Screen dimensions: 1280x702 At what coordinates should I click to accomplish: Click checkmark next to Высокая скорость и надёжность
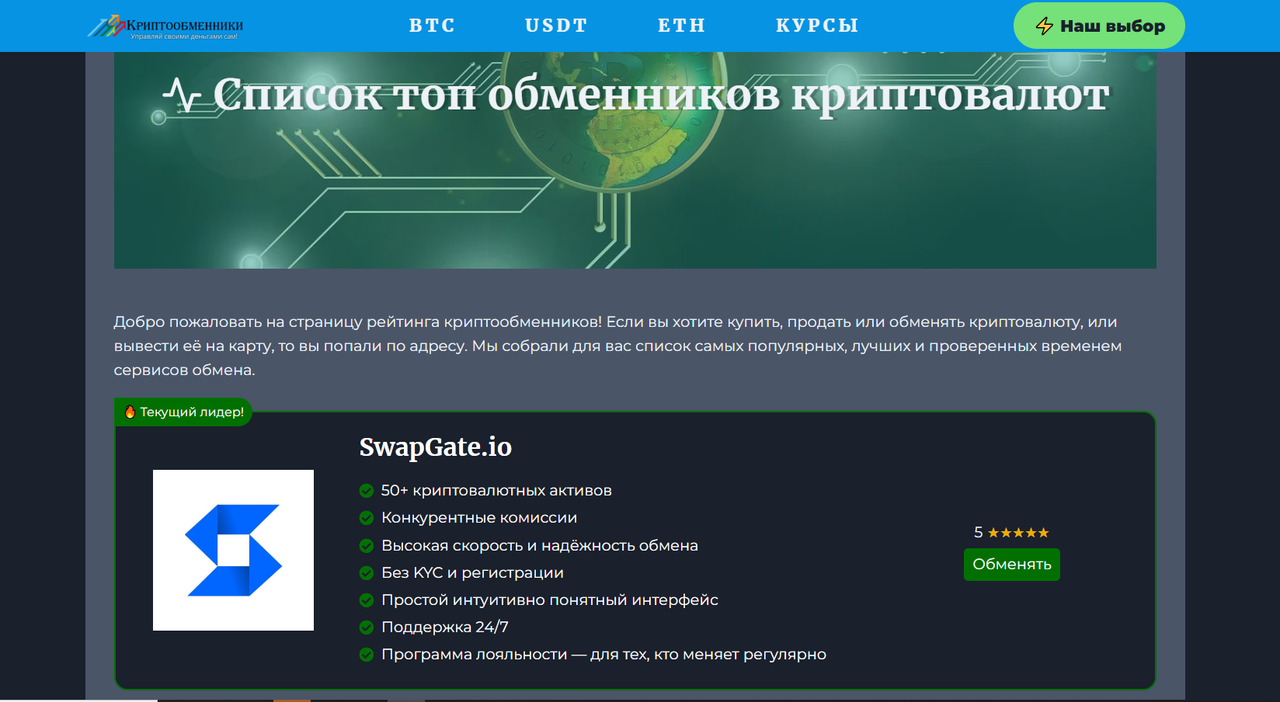366,546
